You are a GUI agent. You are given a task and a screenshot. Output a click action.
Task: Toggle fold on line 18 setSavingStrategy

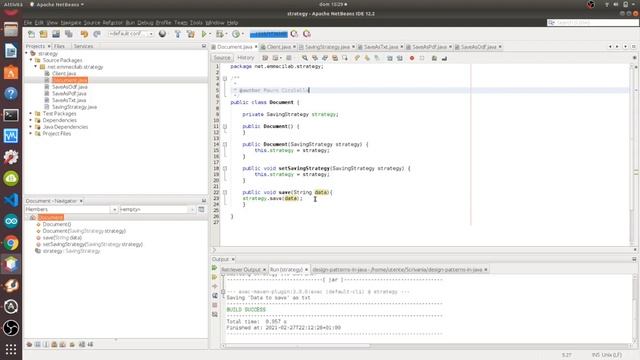(225, 168)
